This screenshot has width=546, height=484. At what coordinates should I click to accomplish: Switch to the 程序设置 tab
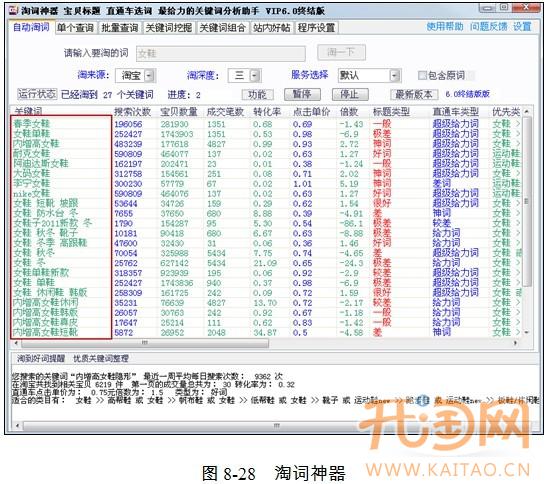[317, 28]
